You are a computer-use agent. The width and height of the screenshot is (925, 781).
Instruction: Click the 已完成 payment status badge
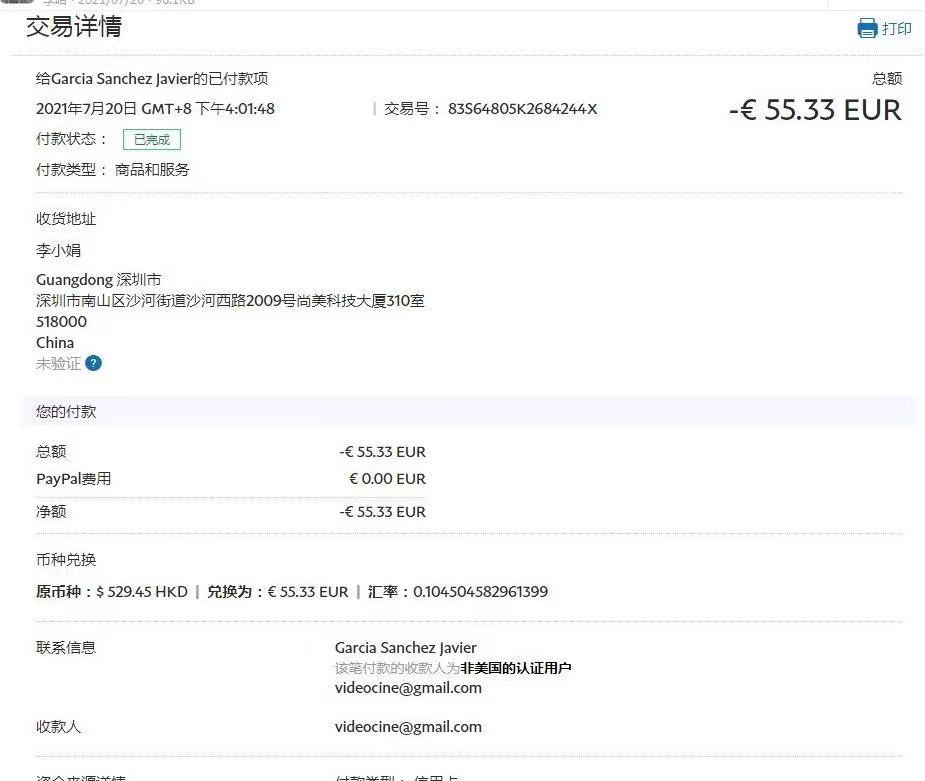(x=152, y=140)
